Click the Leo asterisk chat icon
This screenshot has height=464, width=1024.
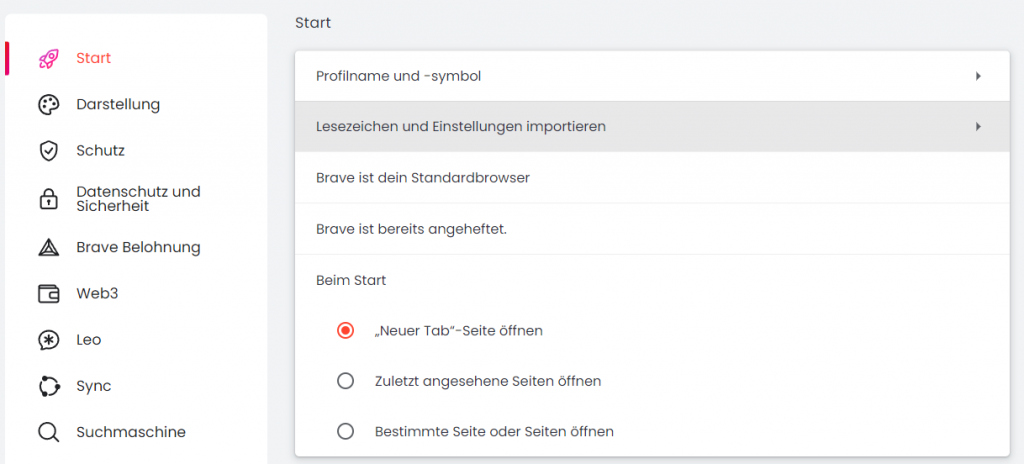pos(48,340)
